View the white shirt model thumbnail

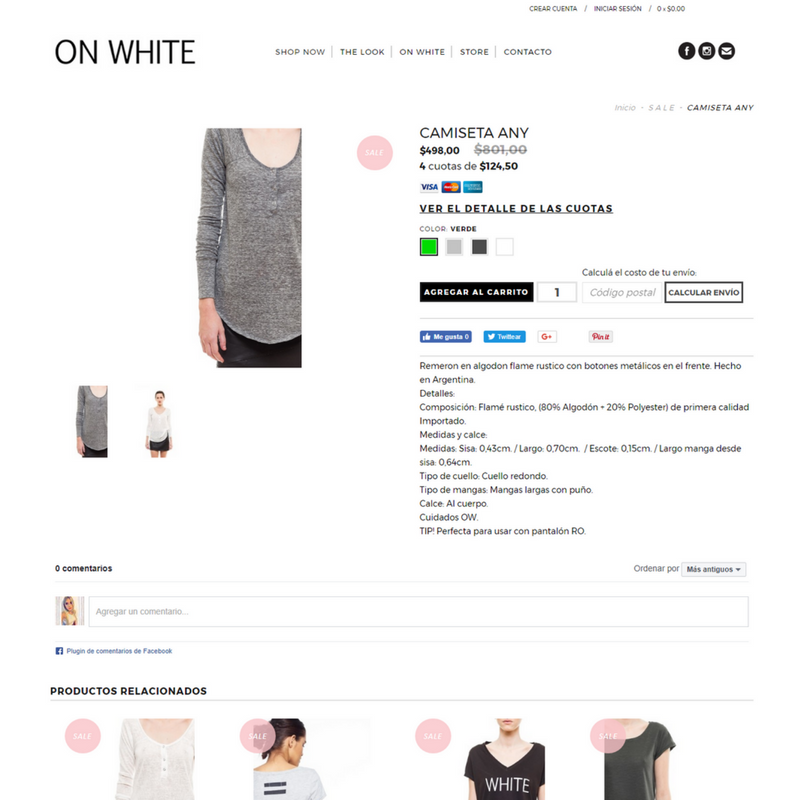click(x=159, y=422)
